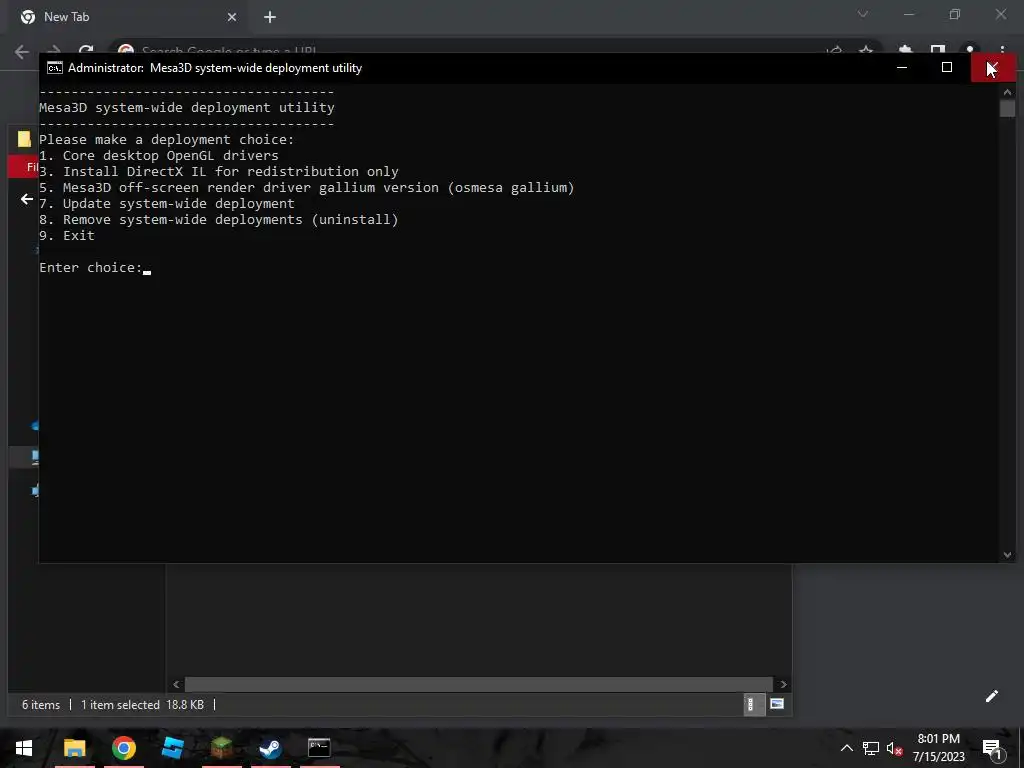Close the New Tab tab in Chrome

point(232,17)
